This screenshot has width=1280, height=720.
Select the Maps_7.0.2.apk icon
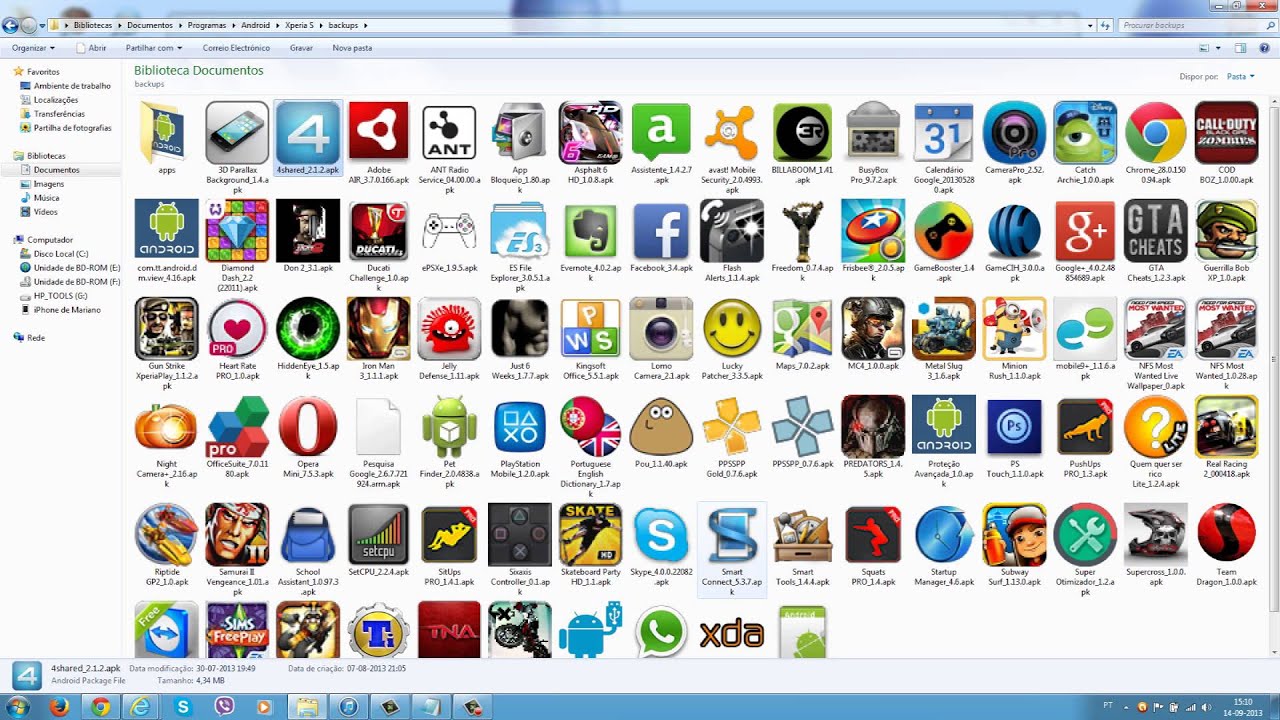(802, 328)
